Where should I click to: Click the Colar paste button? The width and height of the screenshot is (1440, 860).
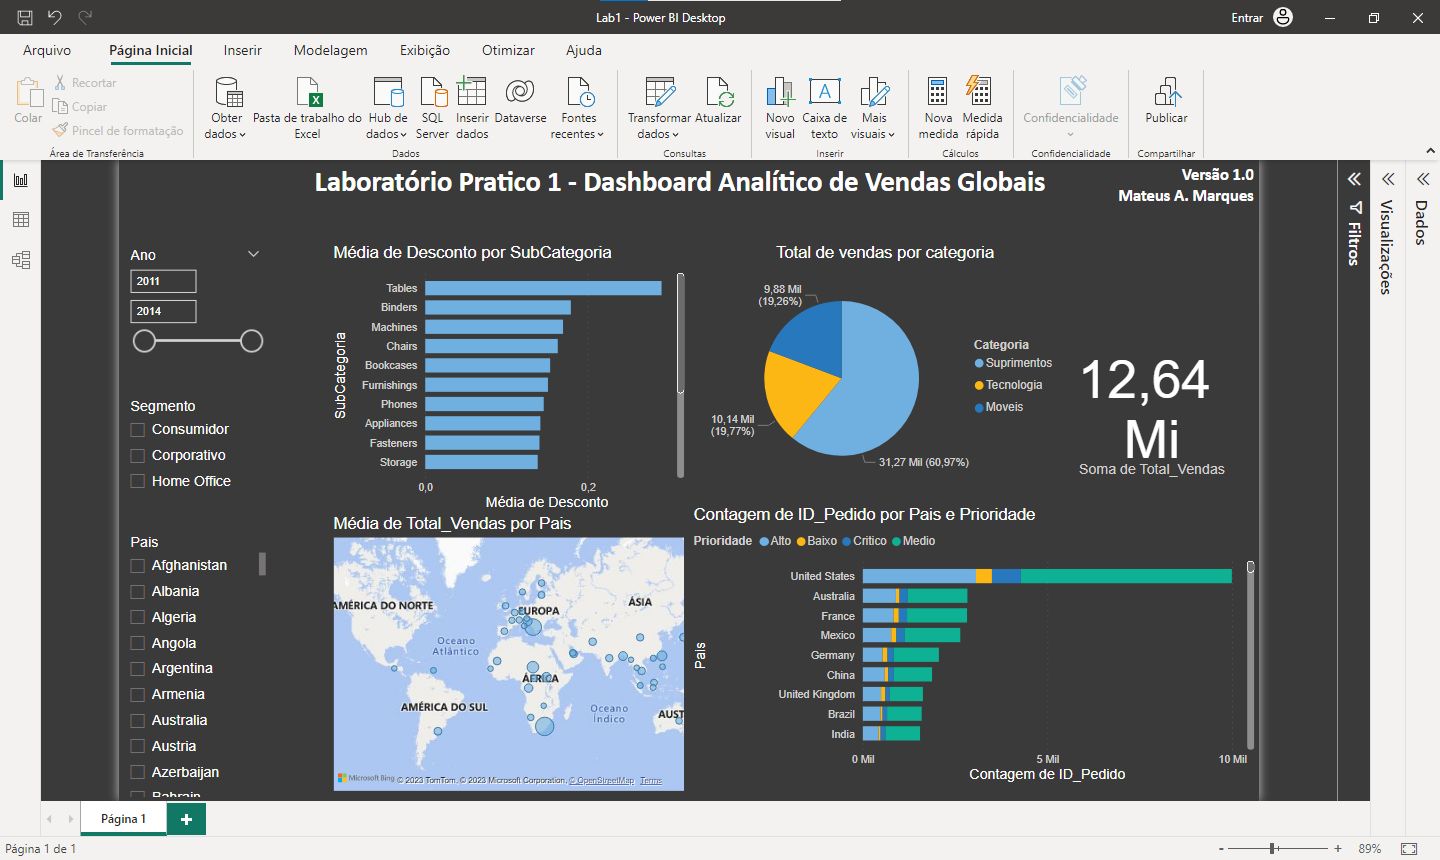tap(28, 102)
